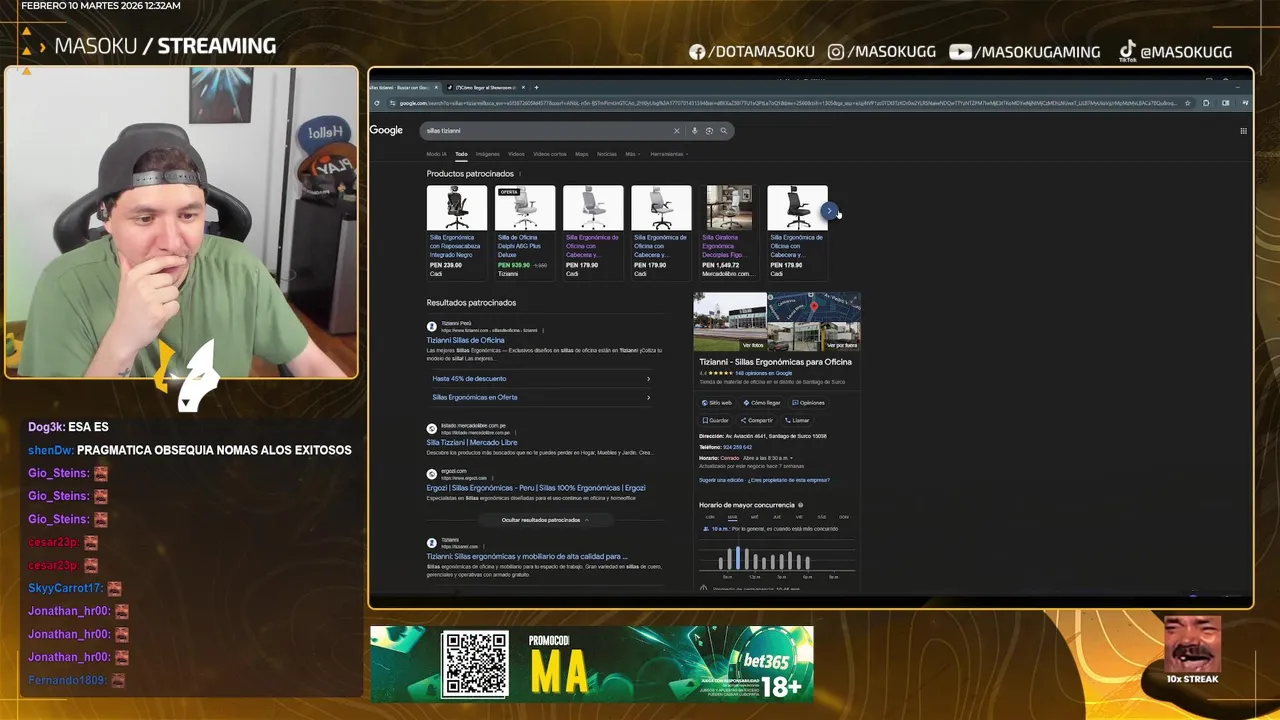The image size is (1280, 720).
Task: Click the Instagram icon in overlay header
Action: click(x=836, y=52)
